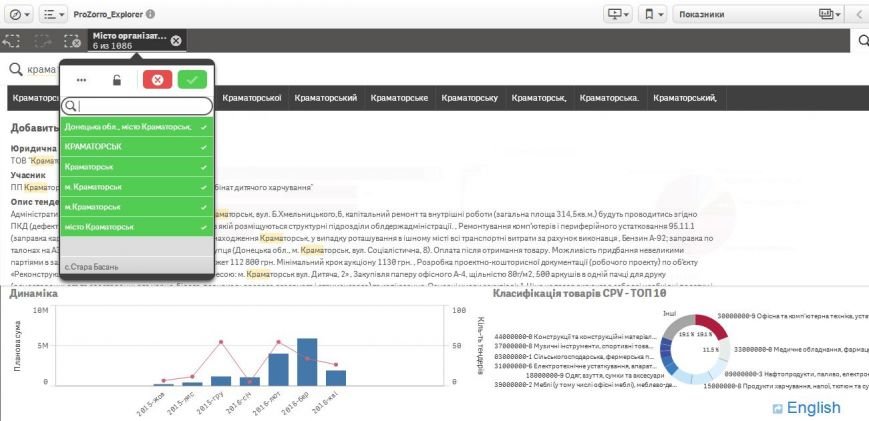Screen dimensions: 869x421
Task: Click the English language link
Action: coord(813,408)
